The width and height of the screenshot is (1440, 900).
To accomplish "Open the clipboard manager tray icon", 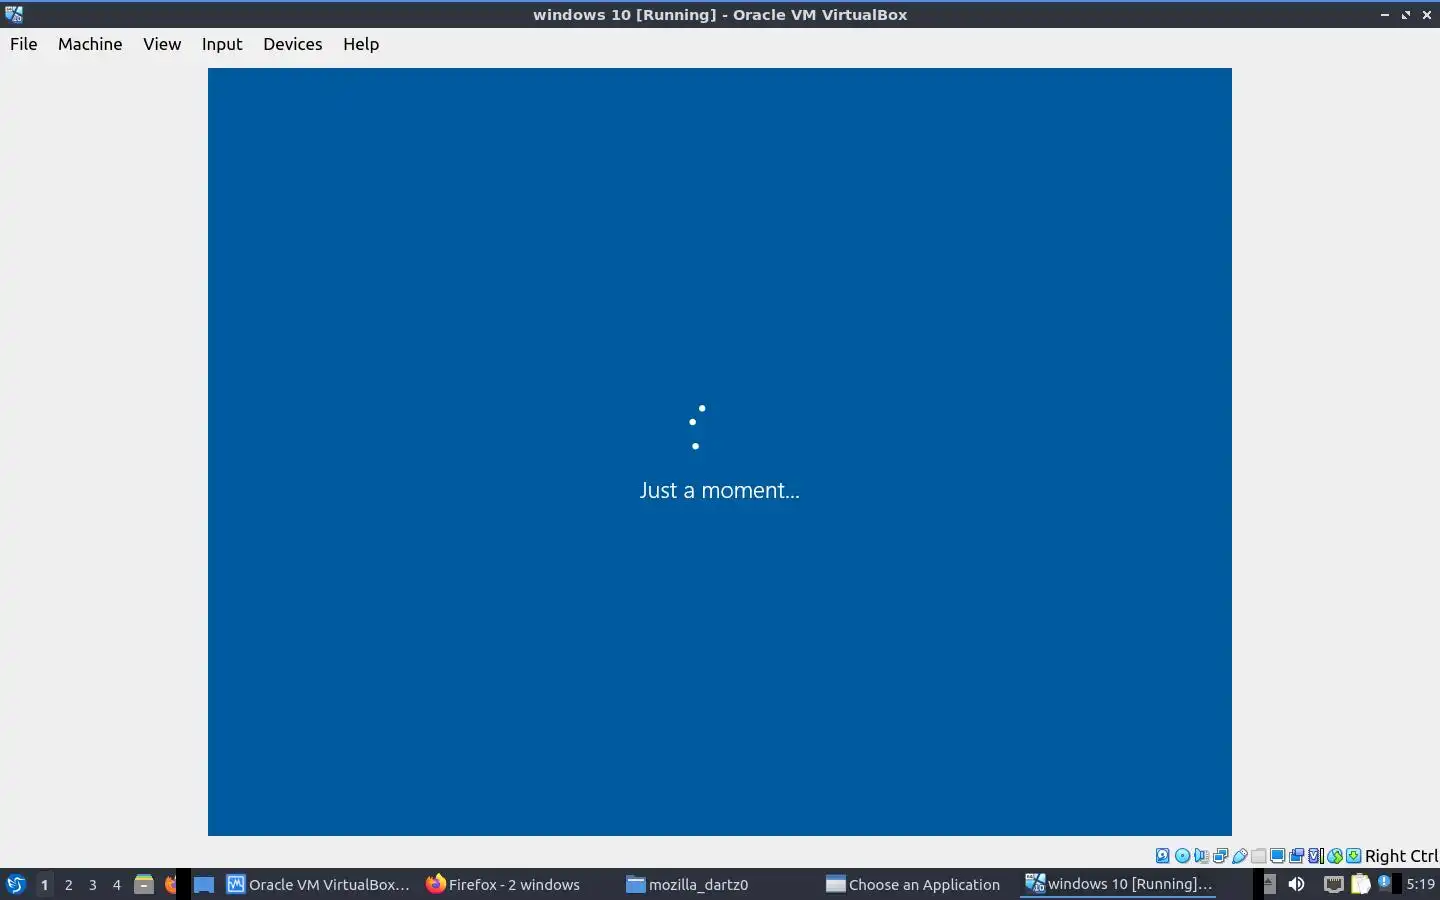I will [x=1360, y=883].
